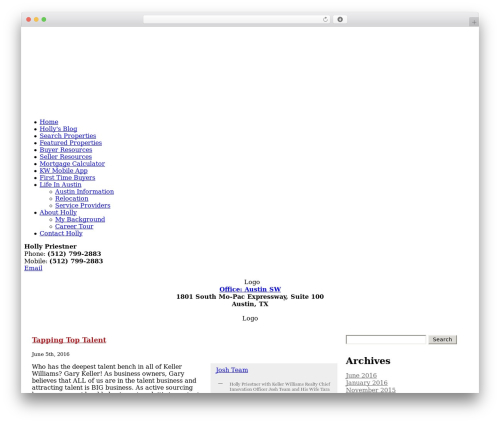Open Buyer Resources link
The width and height of the screenshot is (500, 423).
(66, 150)
